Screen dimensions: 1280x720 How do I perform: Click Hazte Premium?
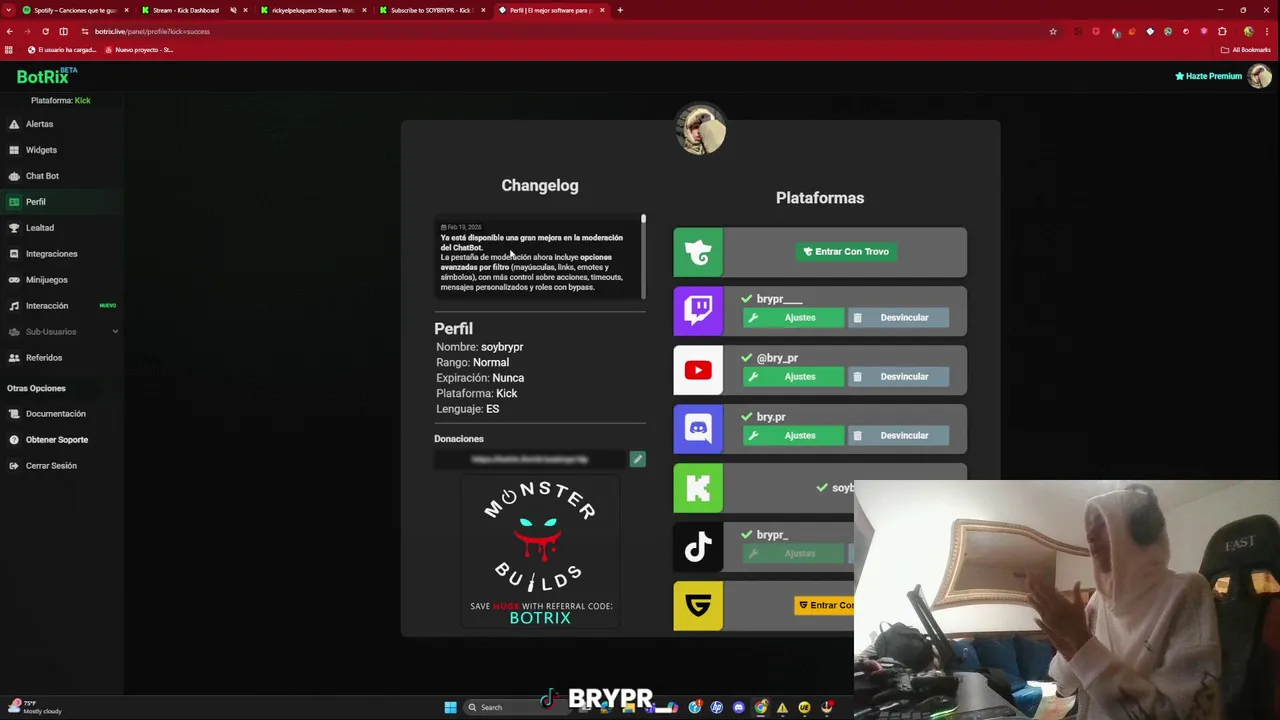pos(1208,76)
